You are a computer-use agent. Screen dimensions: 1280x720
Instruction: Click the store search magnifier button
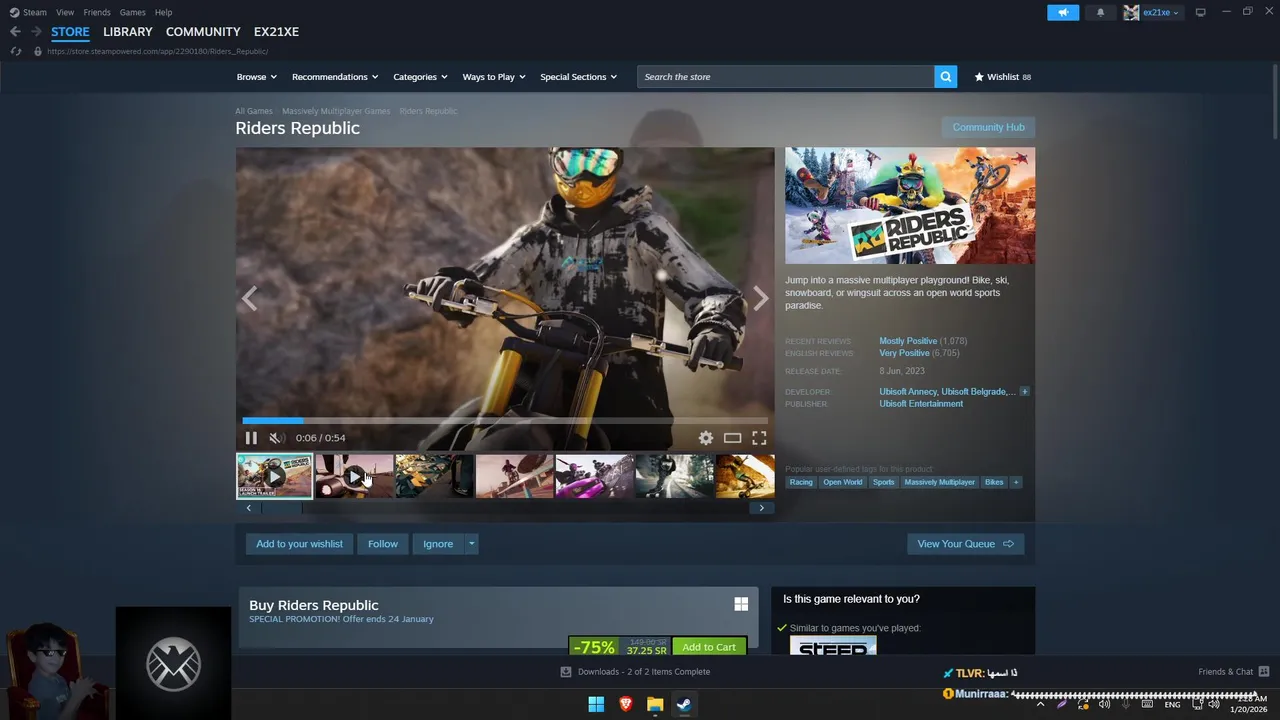945,77
